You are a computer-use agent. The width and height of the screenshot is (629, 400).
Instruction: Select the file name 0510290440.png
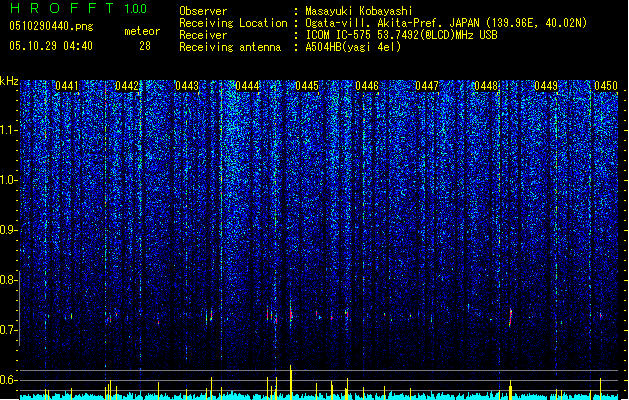(51, 27)
